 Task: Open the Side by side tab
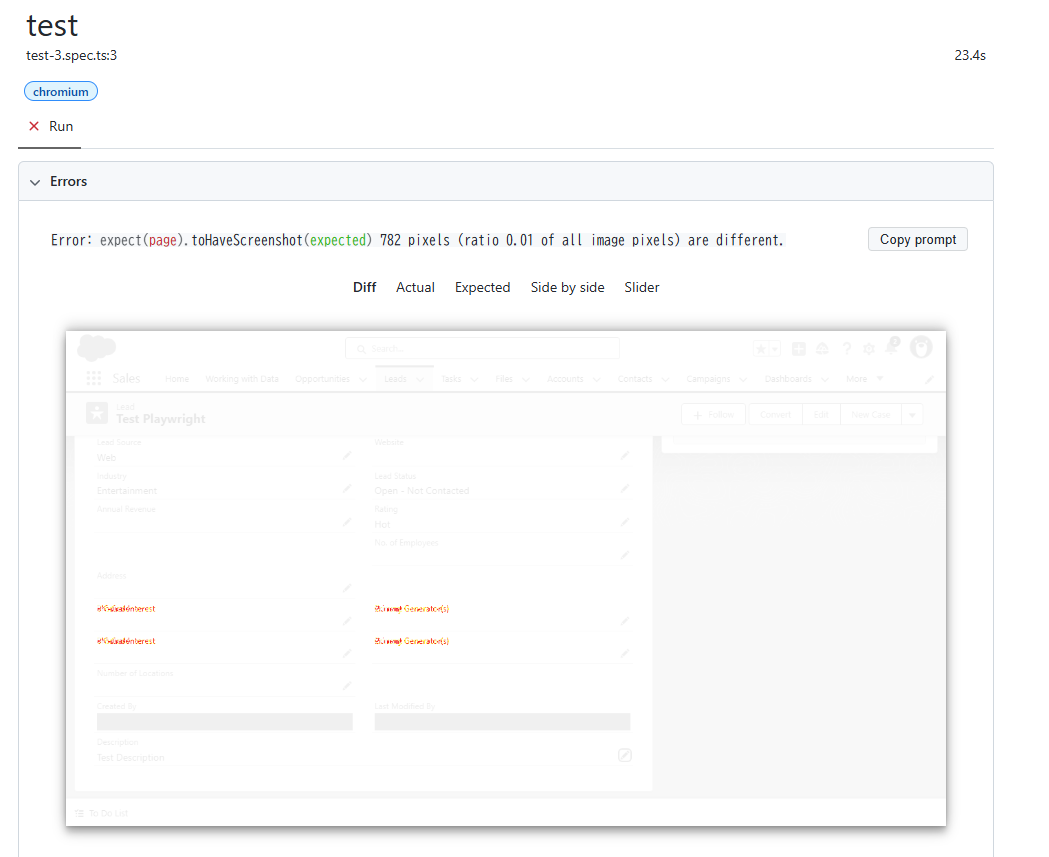point(567,287)
